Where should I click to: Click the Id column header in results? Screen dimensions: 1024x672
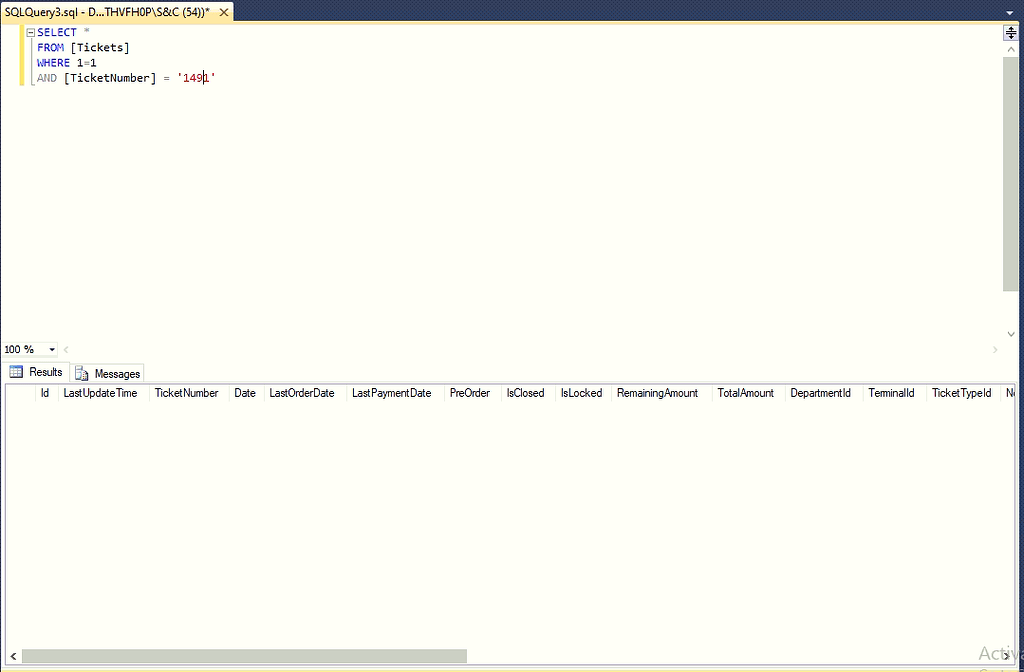tap(44, 392)
